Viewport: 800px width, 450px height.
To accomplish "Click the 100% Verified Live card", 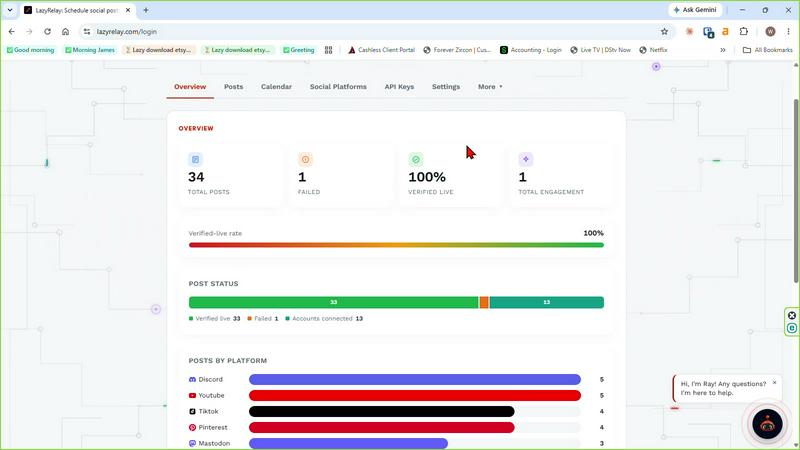I will pos(452,175).
